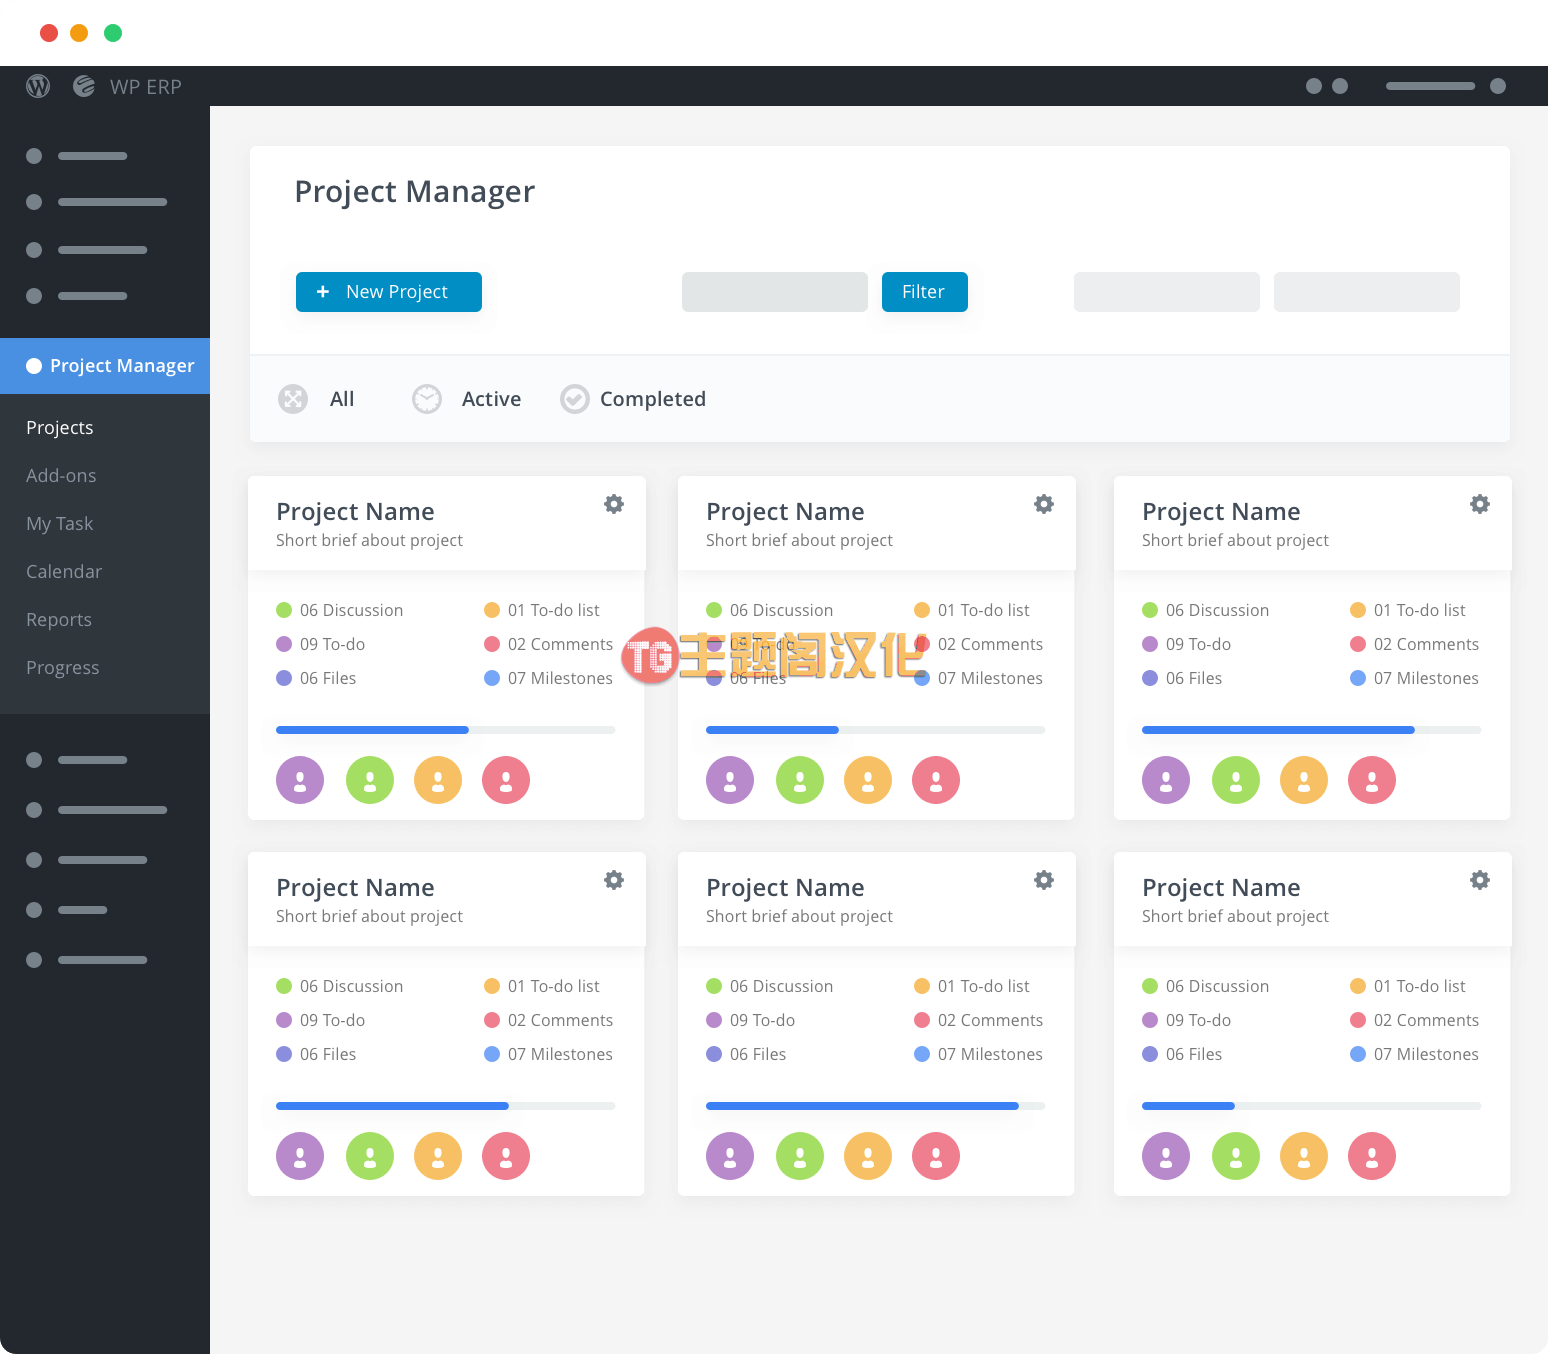Viewport: 1548px width, 1354px height.
Task: Click the purple member avatar in top-left card
Action: pos(300,780)
